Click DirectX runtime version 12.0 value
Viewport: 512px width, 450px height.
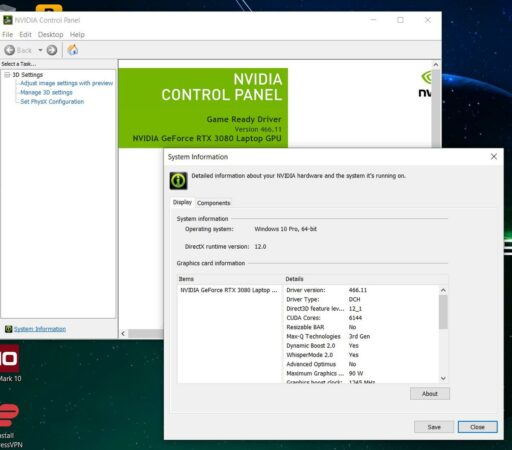(260, 247)
